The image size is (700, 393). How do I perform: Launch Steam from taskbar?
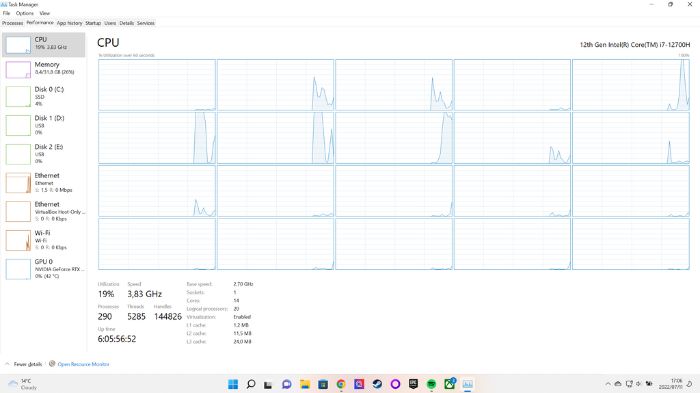pyautogui.click(x=377, y=384)
